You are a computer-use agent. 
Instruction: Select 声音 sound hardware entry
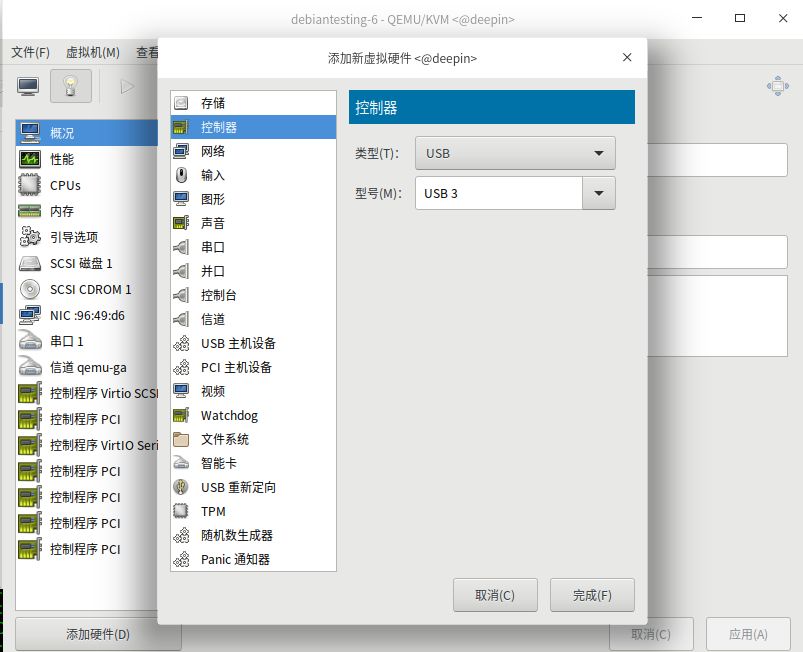point(253,223)
